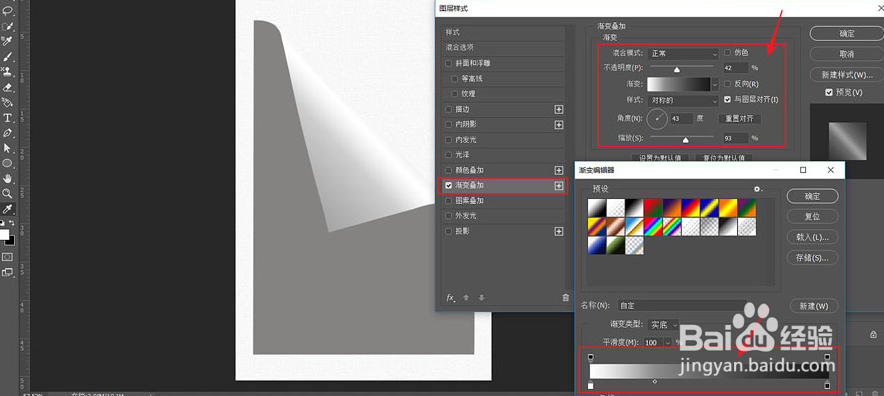
Task: Select the Eyedropper tool
Action: tap(7, 209)
